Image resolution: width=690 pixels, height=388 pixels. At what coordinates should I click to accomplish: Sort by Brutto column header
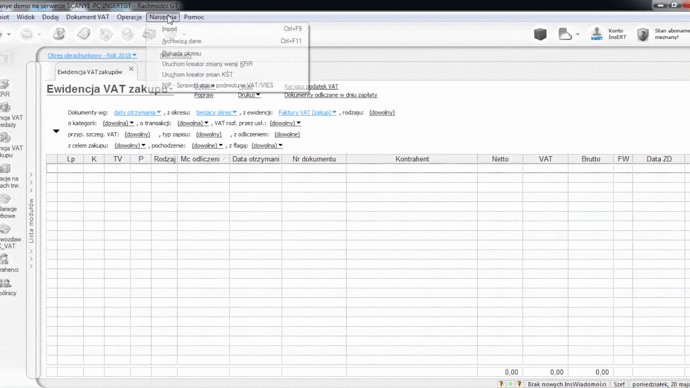click(x=591, y=159)
